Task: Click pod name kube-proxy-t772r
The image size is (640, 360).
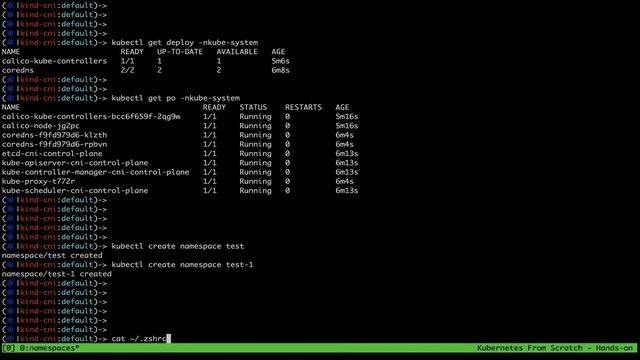Action: pos(38,181)
